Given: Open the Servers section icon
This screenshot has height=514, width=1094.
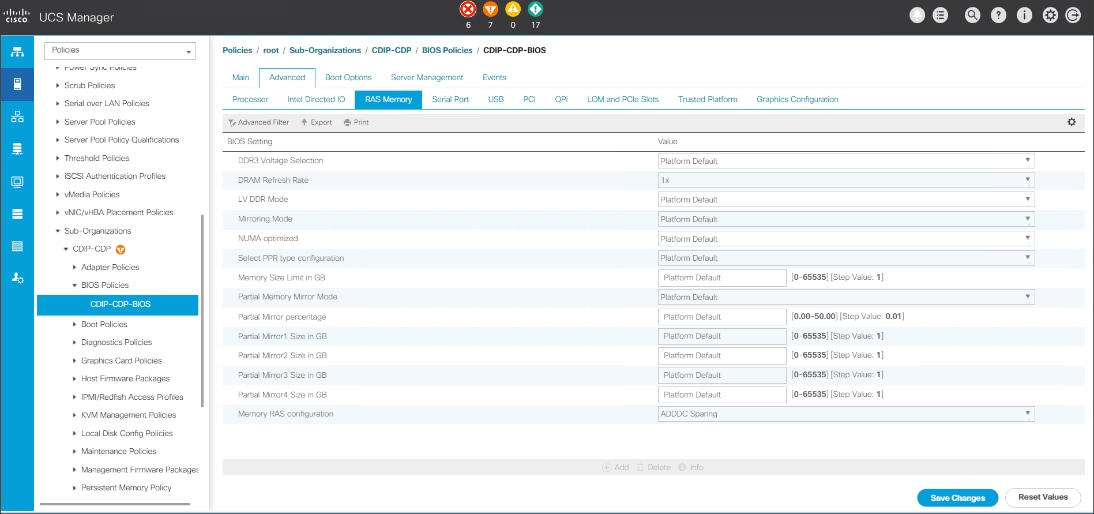Looking at the screenshot, I should click(x=17, y=85).
